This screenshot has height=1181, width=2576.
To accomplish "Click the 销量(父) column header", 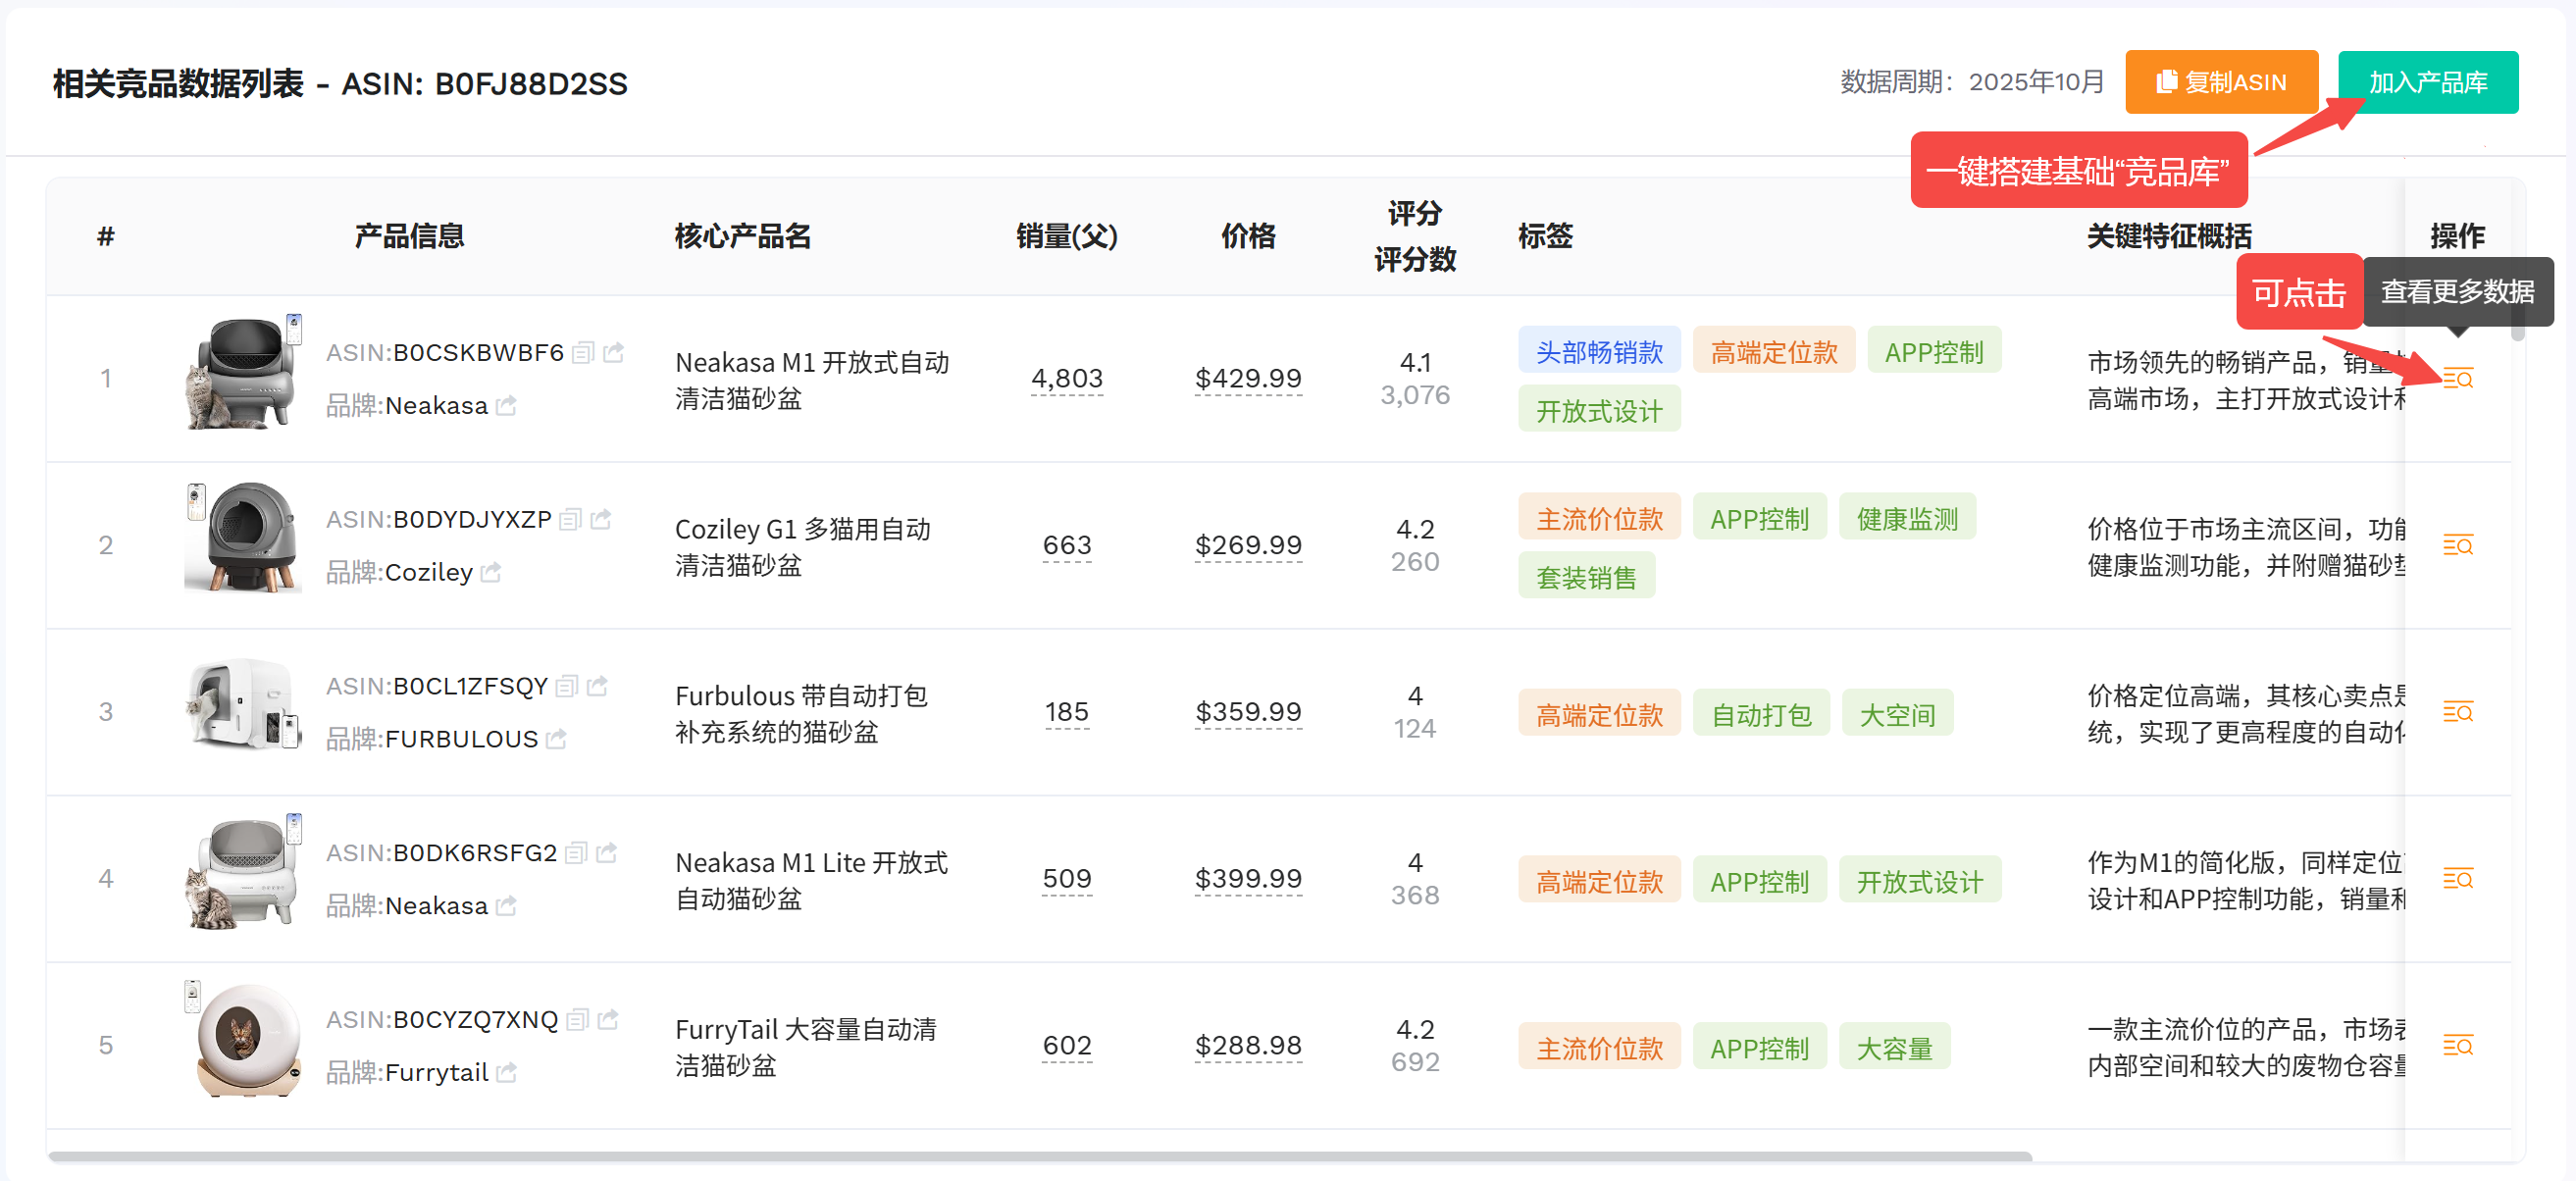I will 1066,236.
